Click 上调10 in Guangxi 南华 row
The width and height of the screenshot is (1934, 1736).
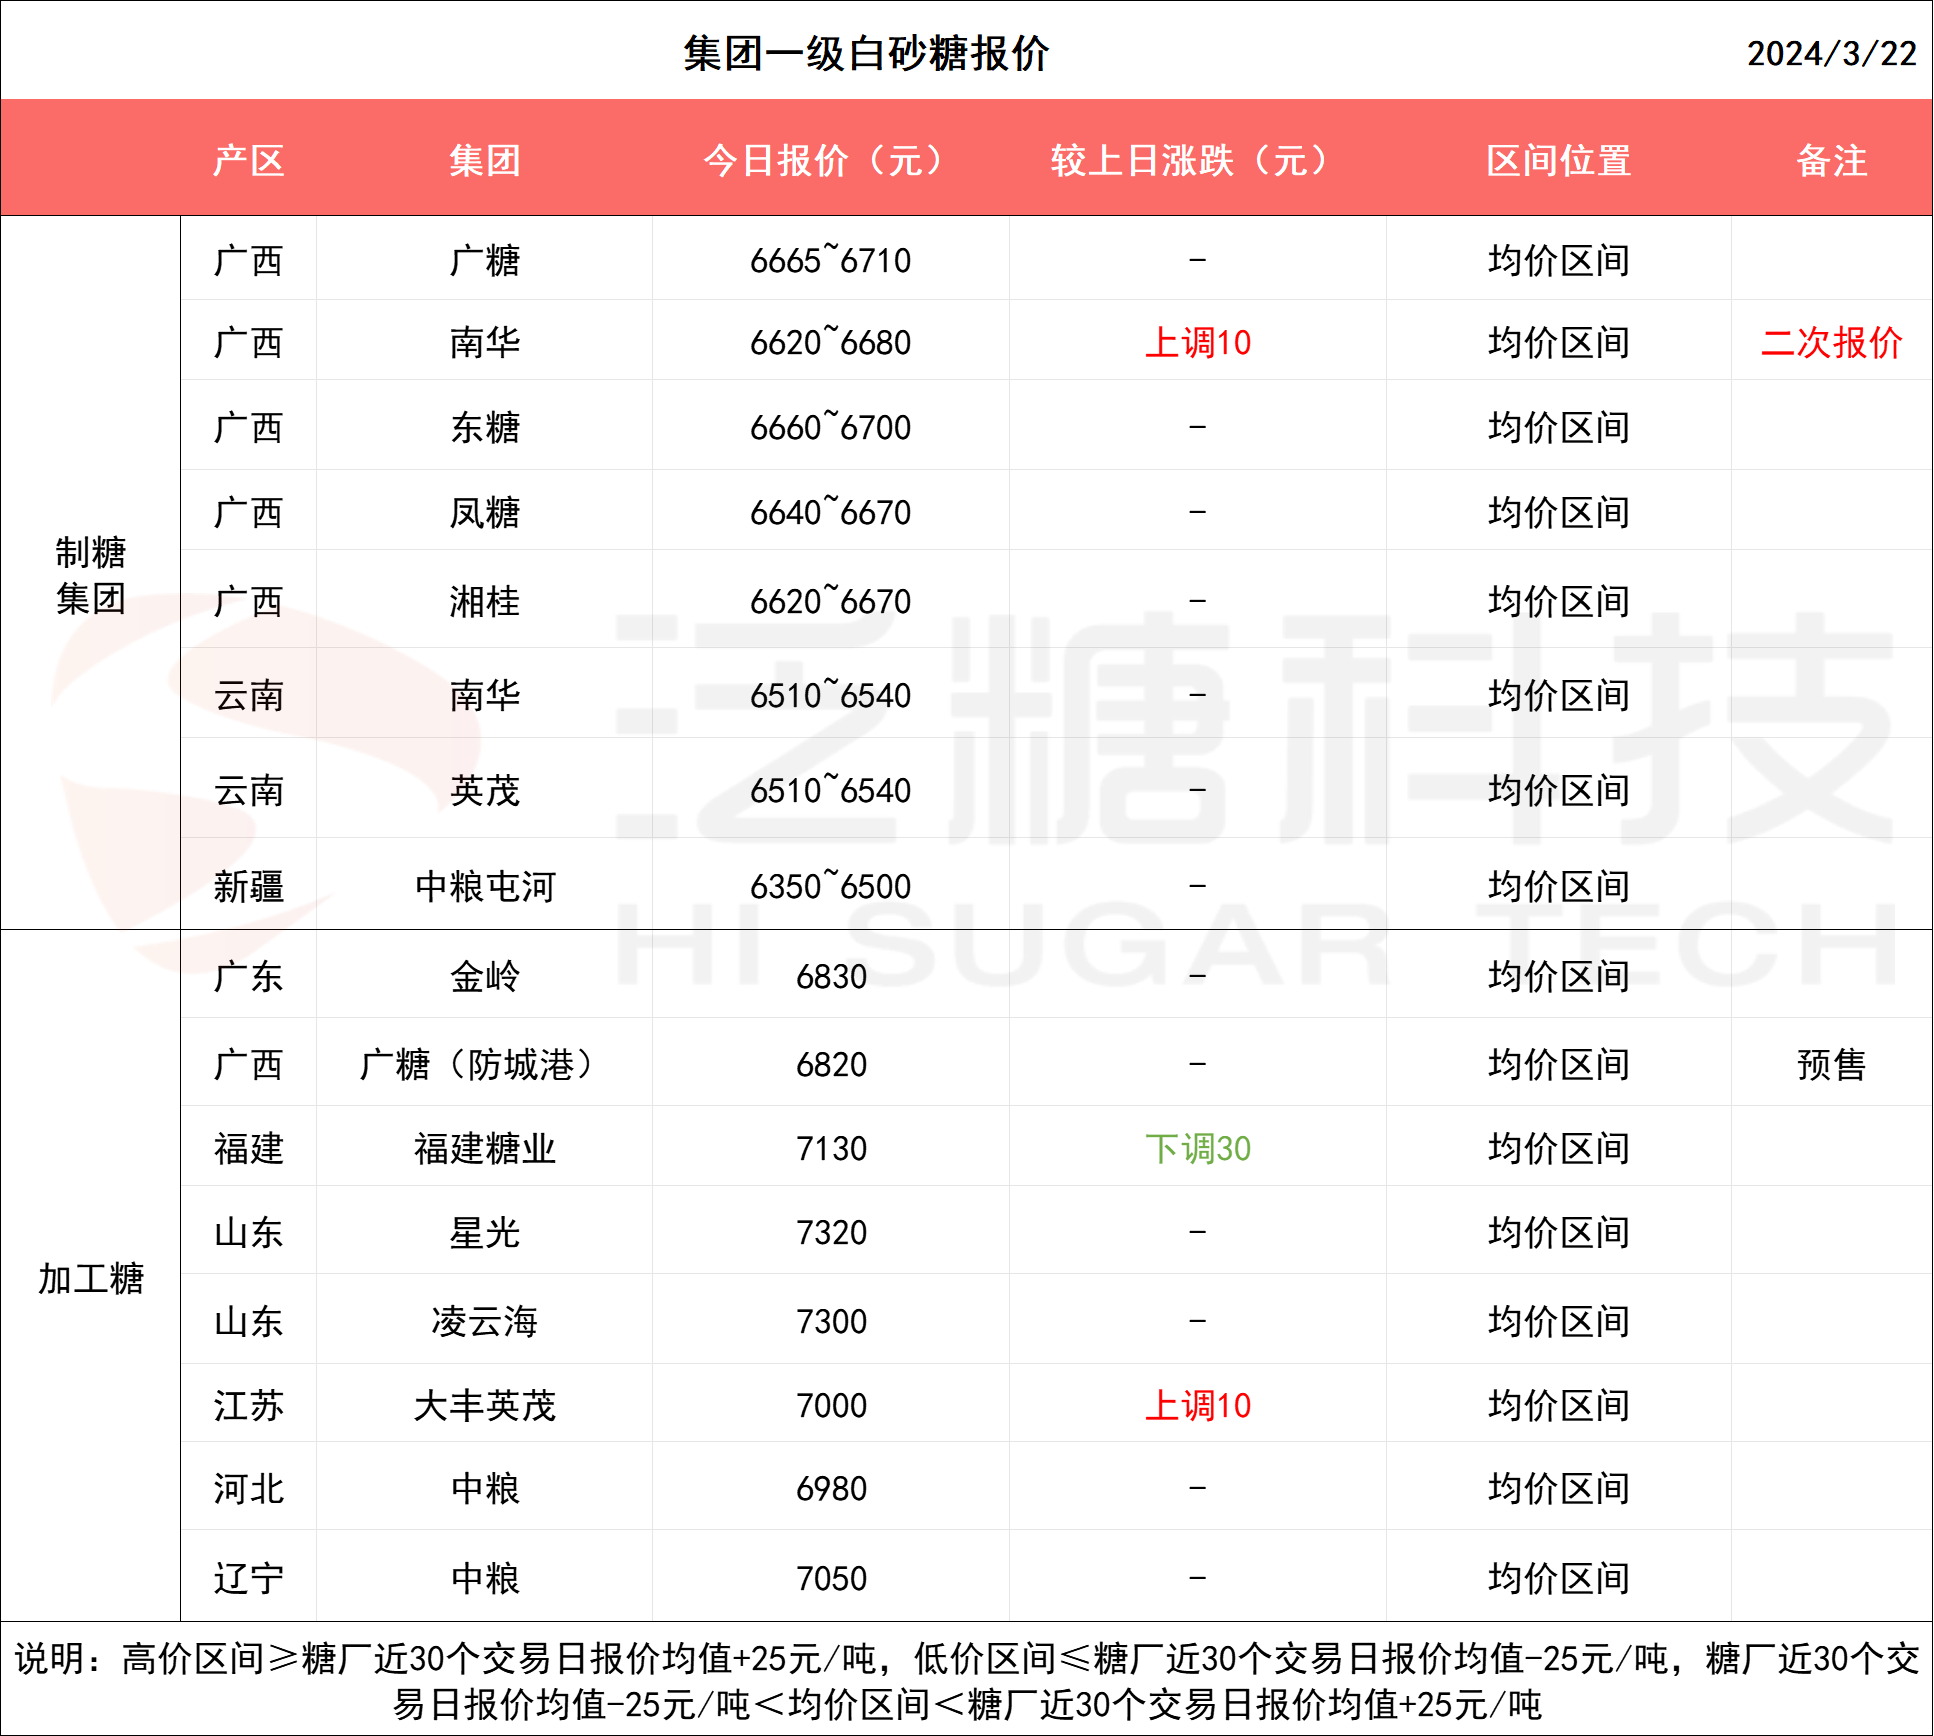[x=1198, y=342]
